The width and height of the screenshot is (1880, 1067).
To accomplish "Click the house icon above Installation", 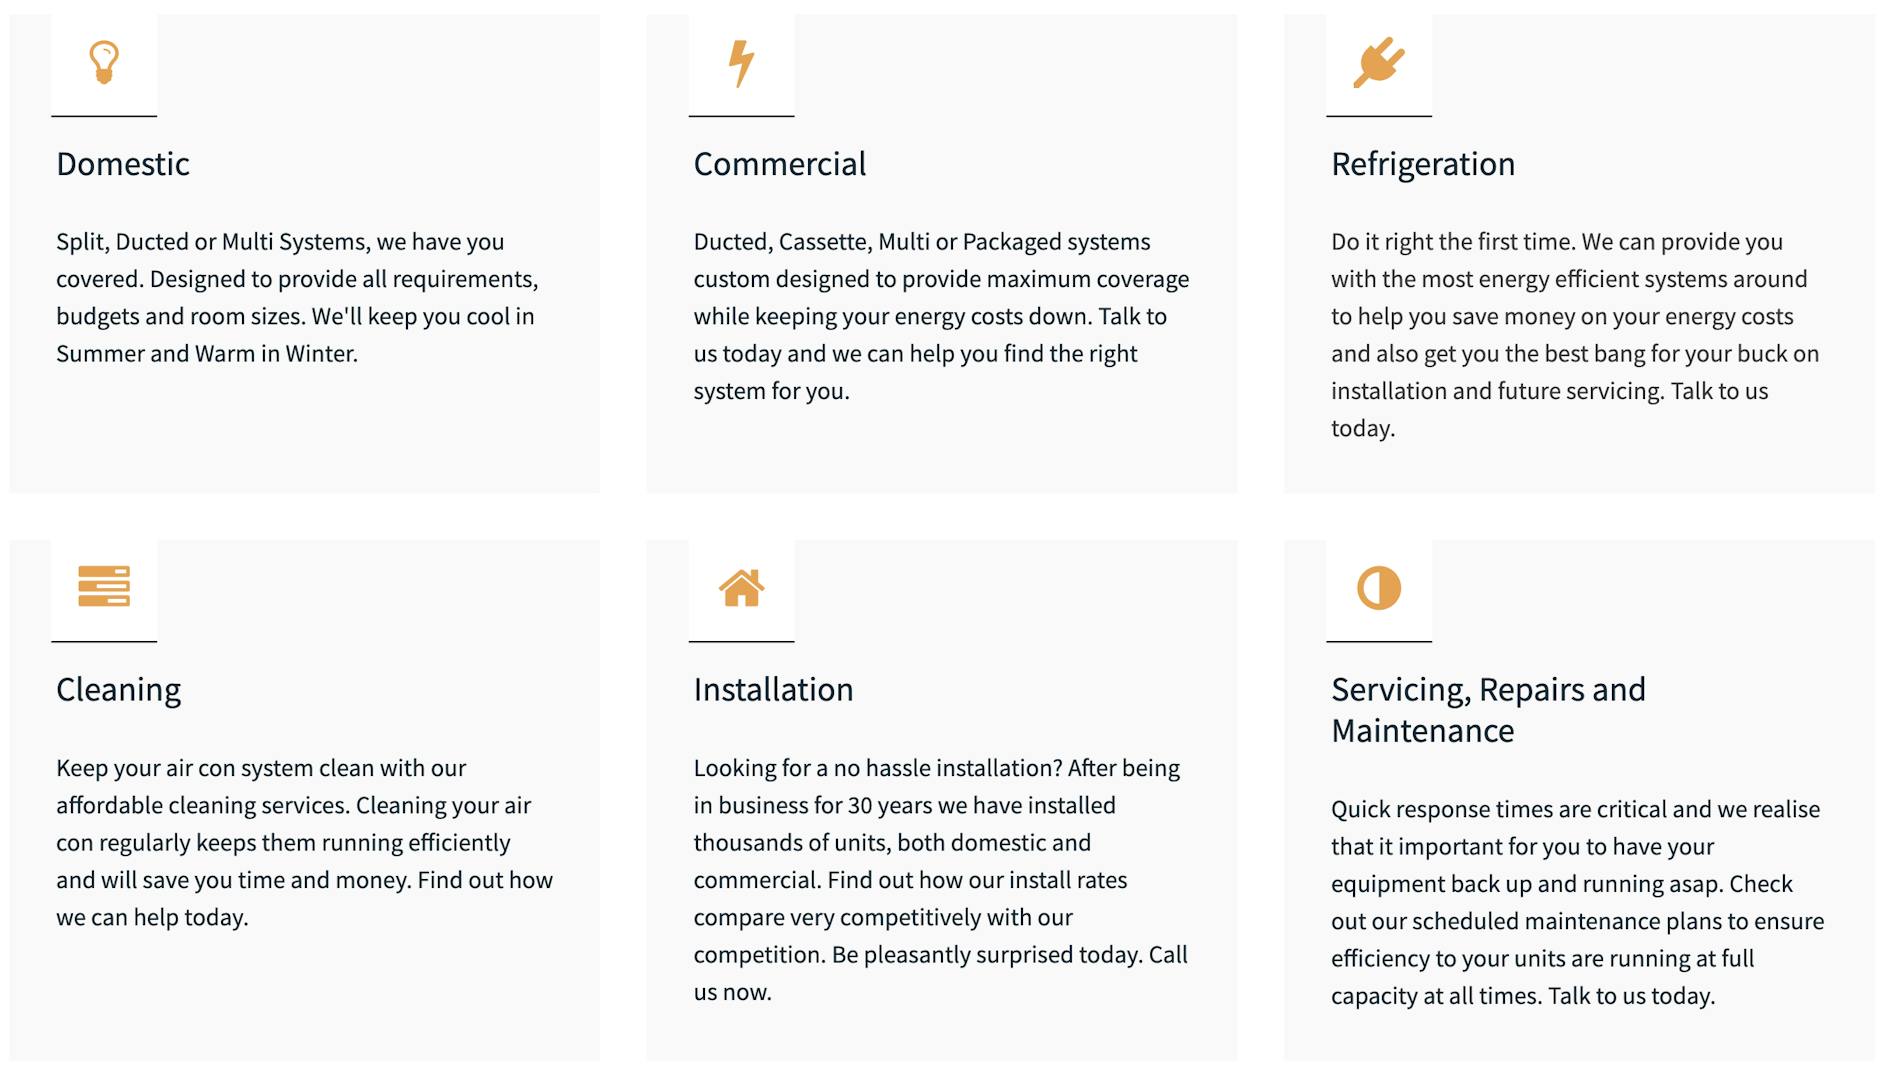I will click(741, 588).
